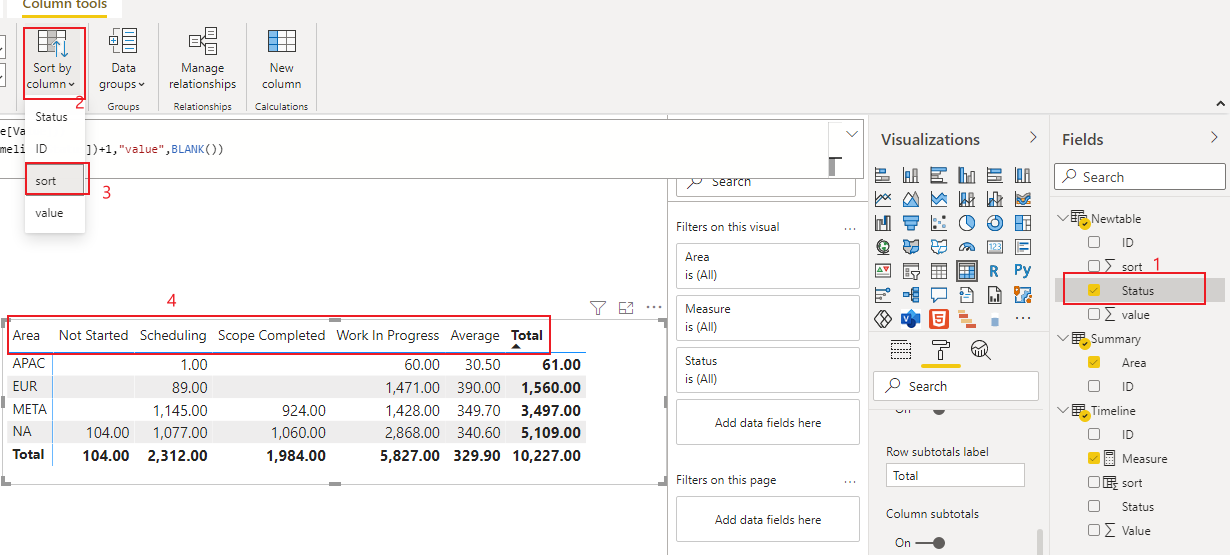1230x555 pixels.
Task: Select the KPI visual
Action: [x=883, y=271]
